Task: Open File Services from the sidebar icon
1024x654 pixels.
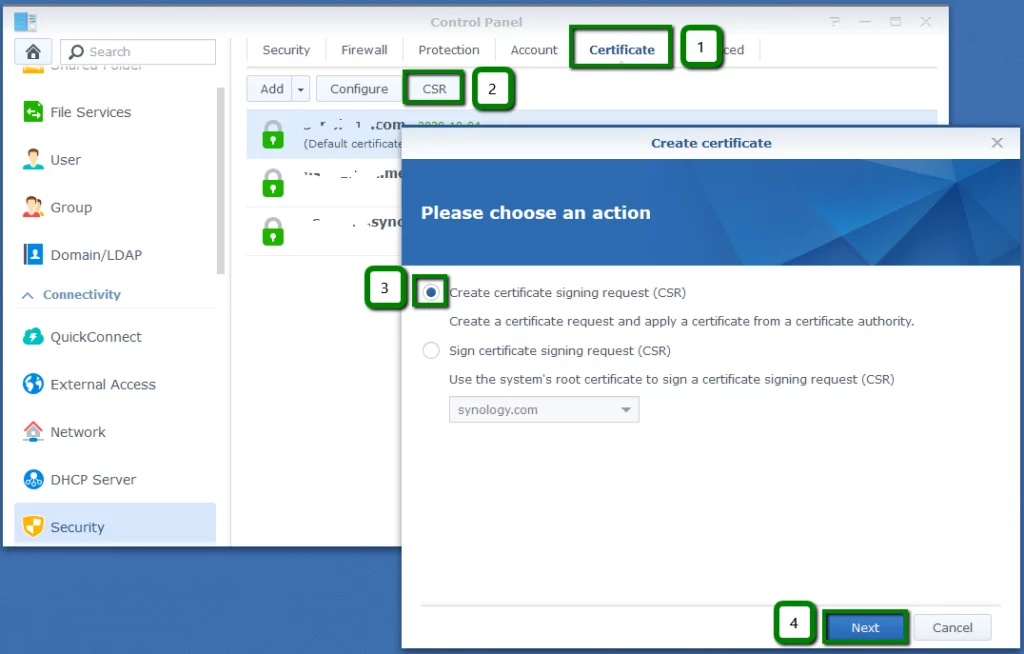Action: 33,112
